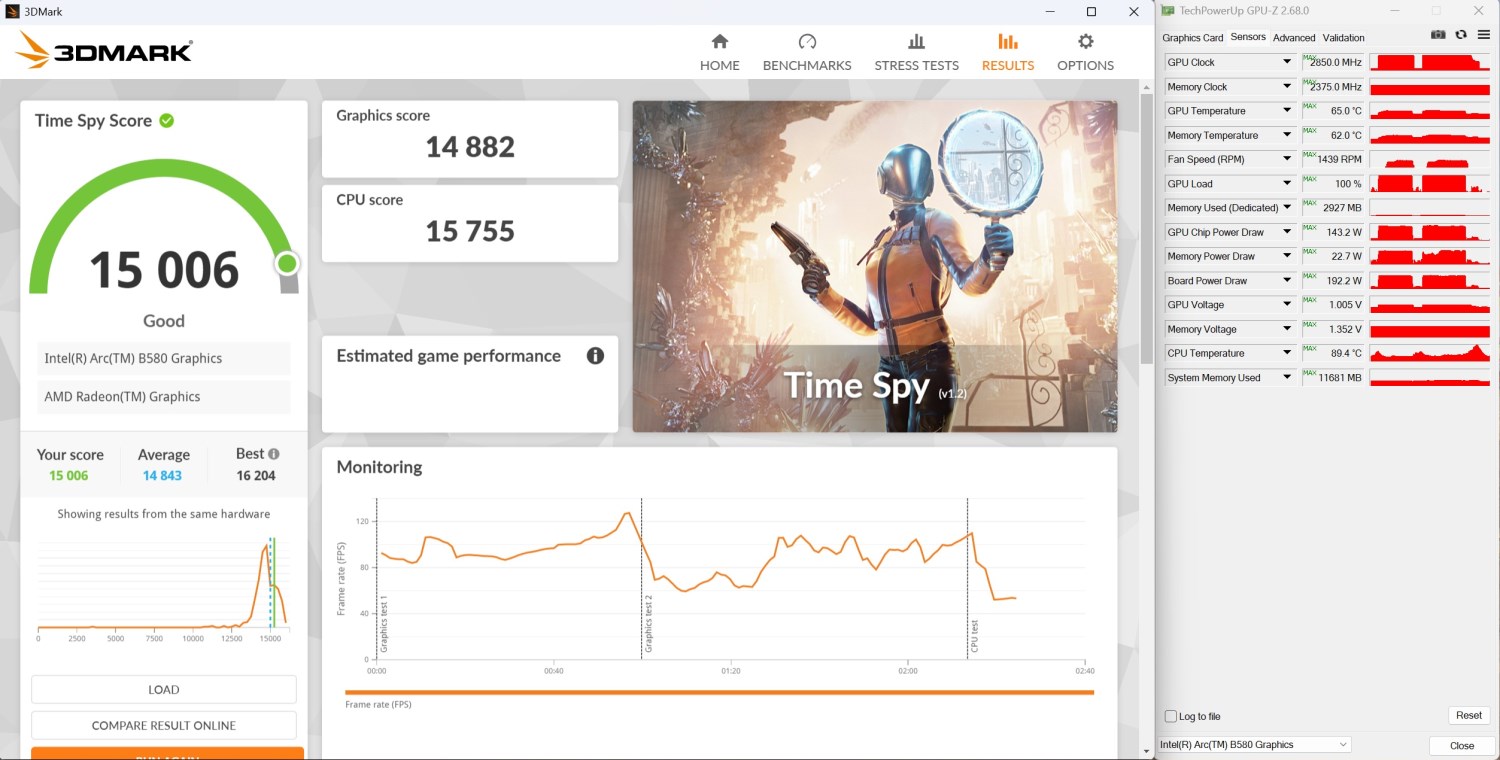1500x760 pixels.
Task: Open the GPU Chip Power Draw dropdown
Action: 1287,232
